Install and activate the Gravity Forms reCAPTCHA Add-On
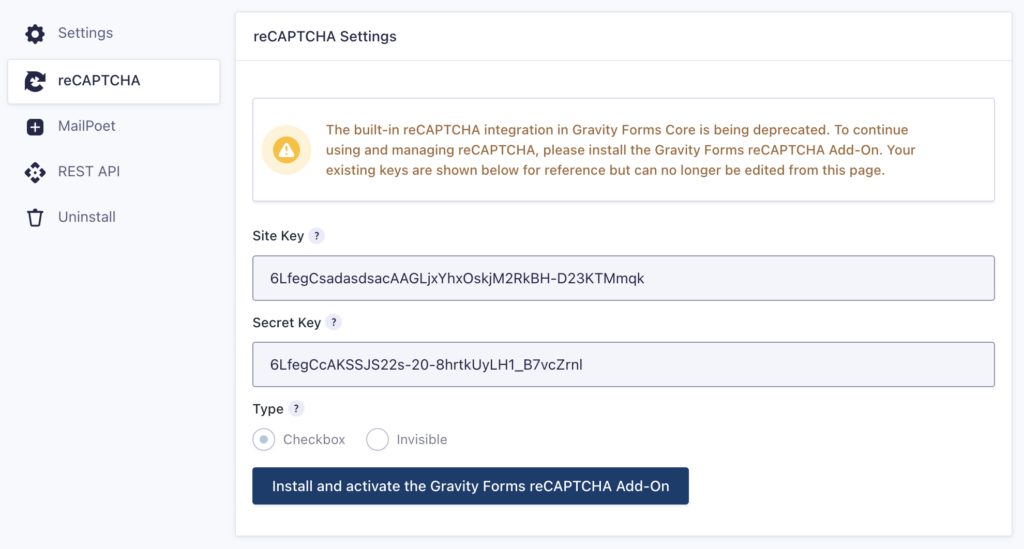The width and height of the screenshot is (1024, 549). 470,486
